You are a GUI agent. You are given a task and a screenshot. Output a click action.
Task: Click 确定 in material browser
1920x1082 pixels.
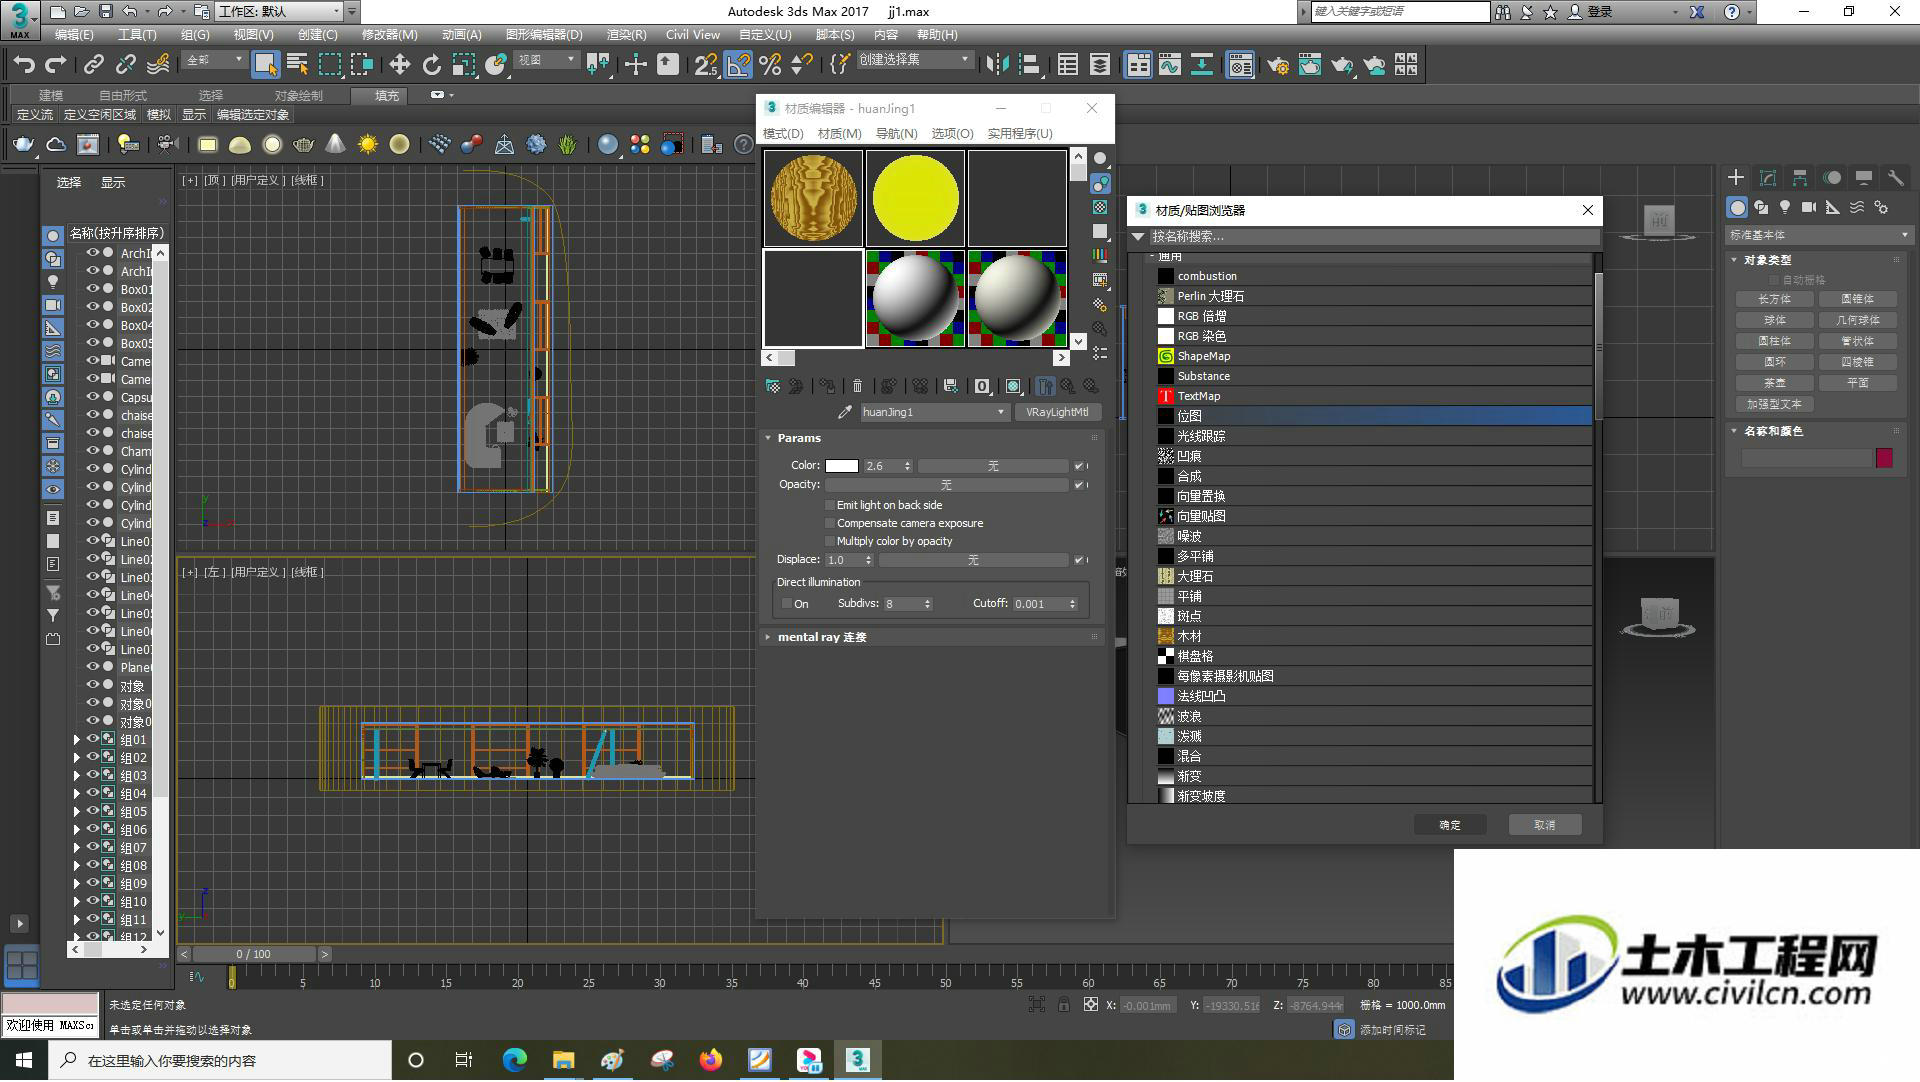1450,825
